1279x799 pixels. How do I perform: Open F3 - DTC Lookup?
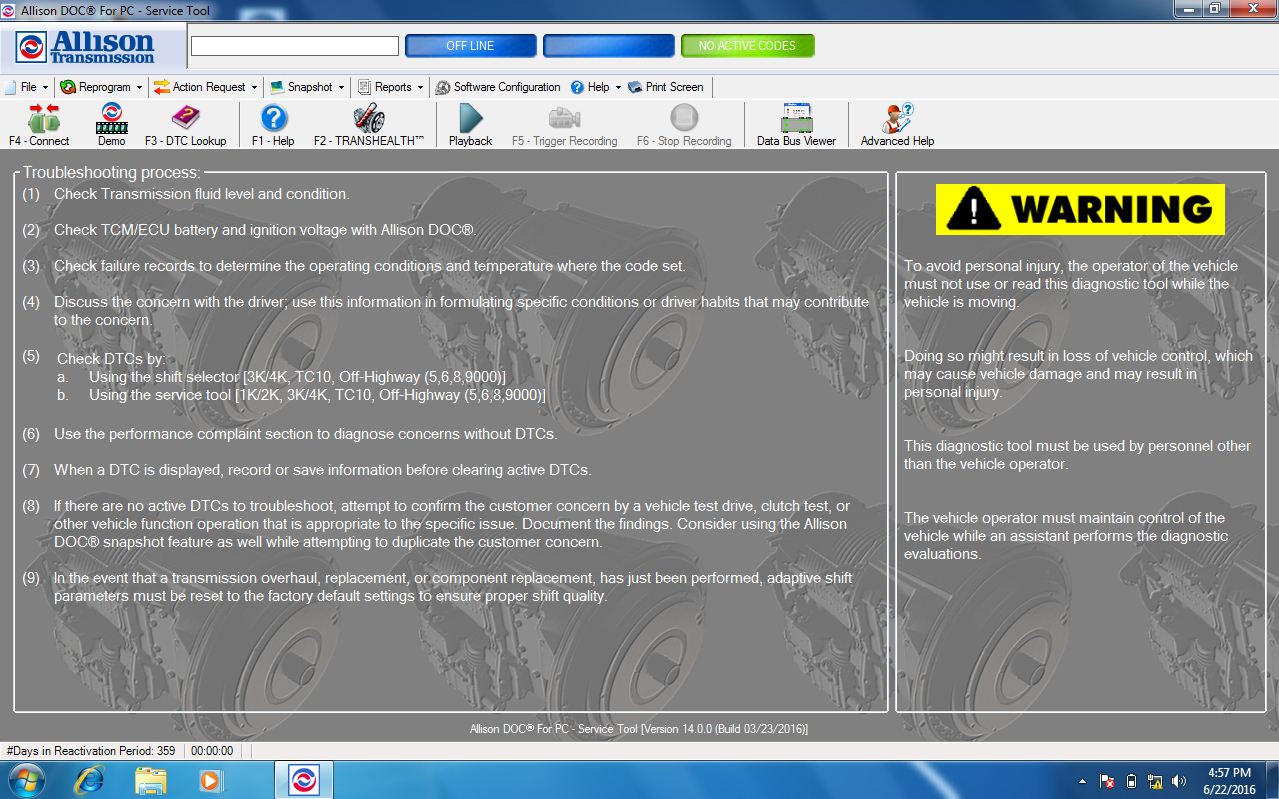tap(186, 125)
